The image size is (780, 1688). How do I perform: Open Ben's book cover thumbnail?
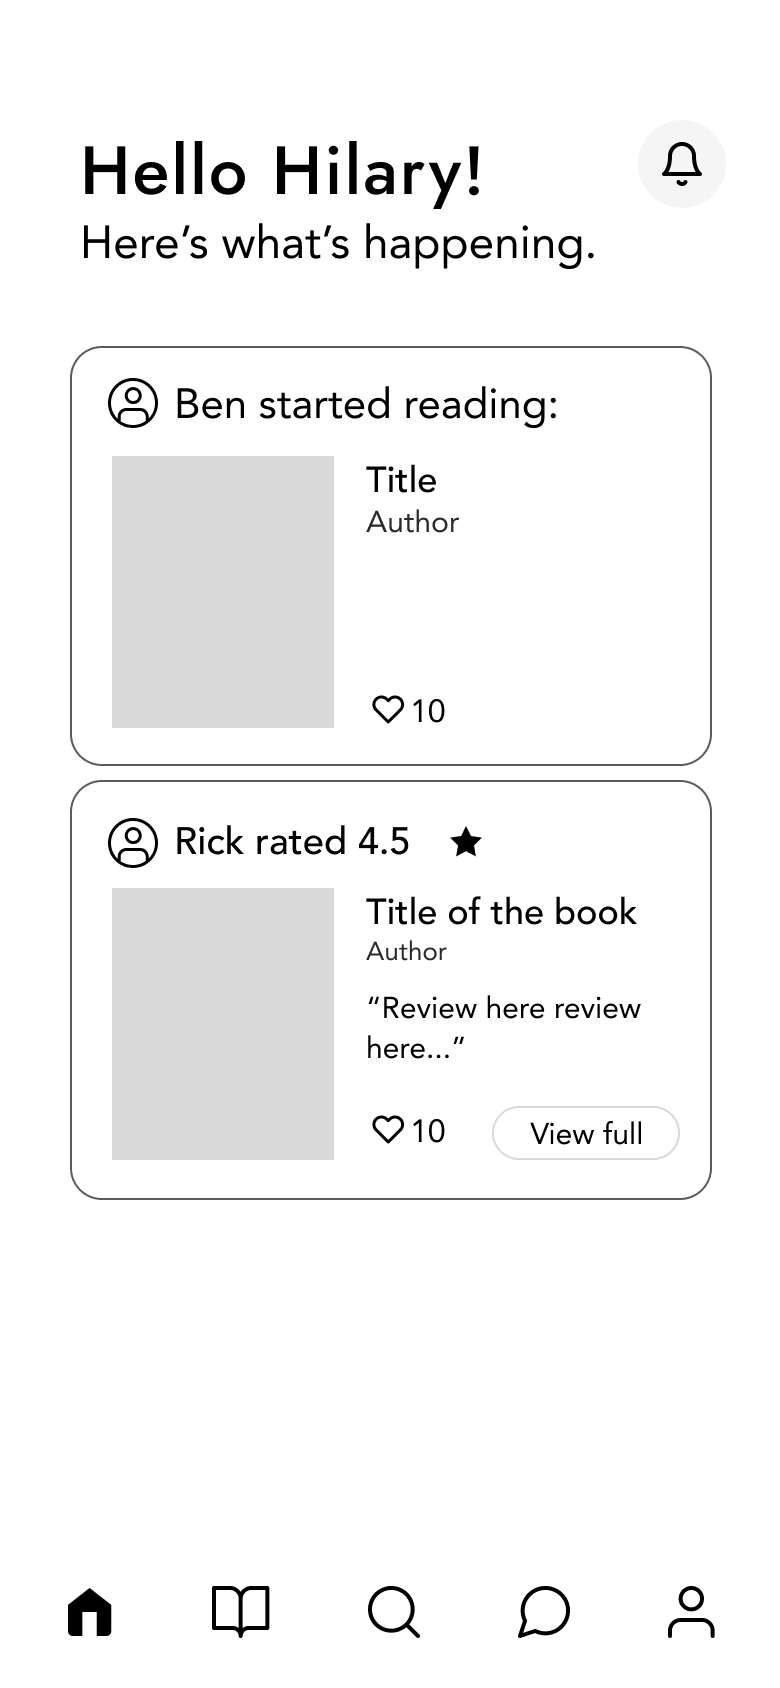coord(223,592)
